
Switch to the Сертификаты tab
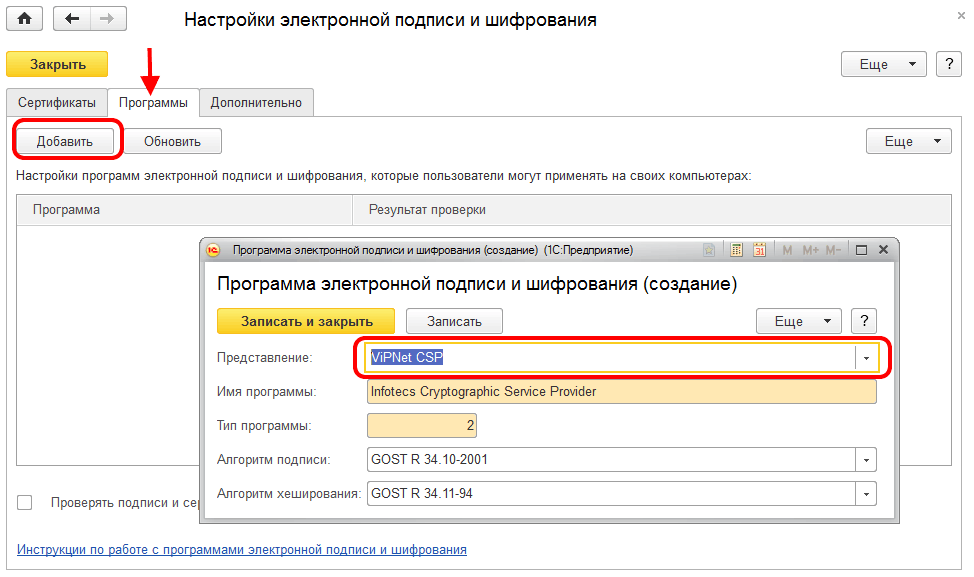tap(57, 102)
